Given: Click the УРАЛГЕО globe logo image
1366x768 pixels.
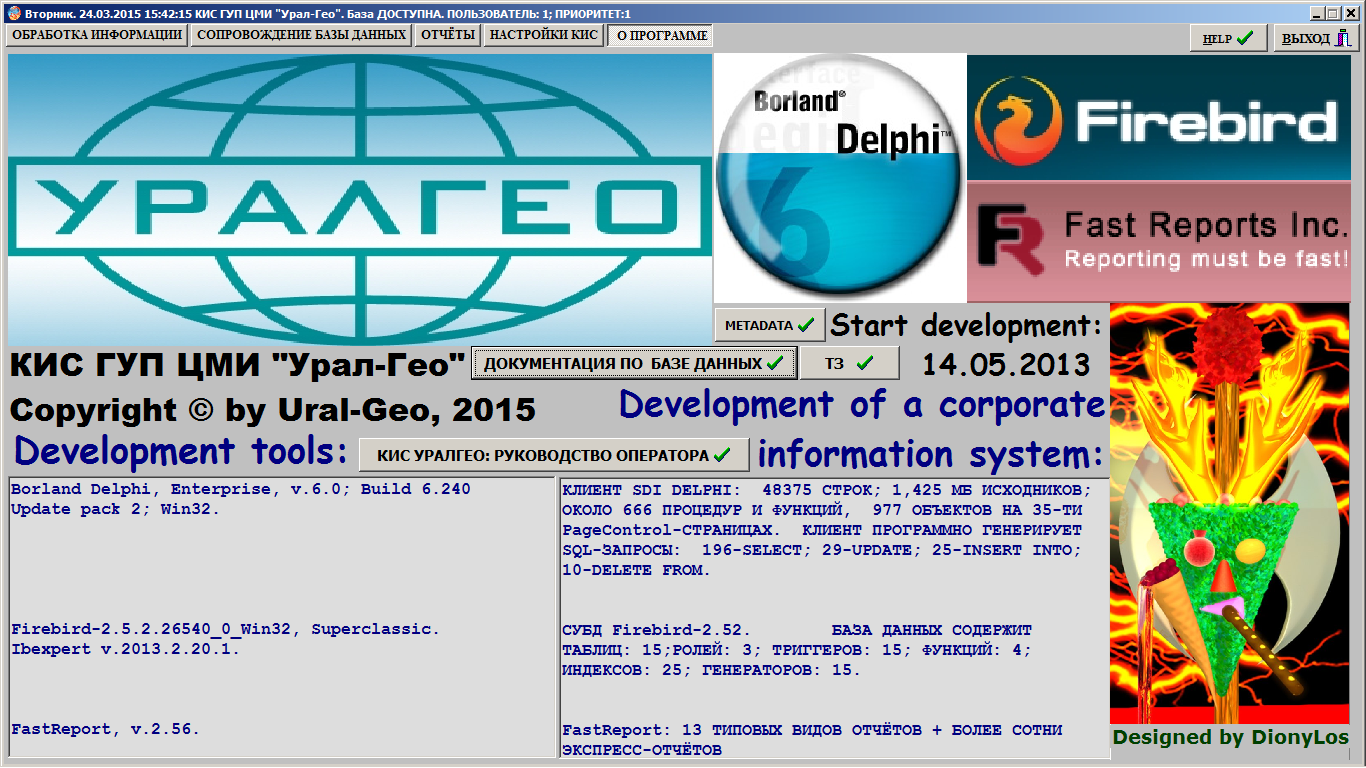Looking at the screenshot, I should pos(359,199).
